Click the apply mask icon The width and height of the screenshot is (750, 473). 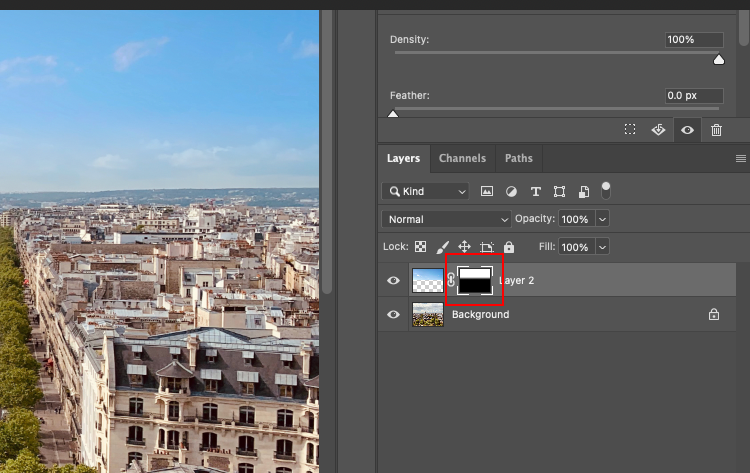(x=658, y=130)
